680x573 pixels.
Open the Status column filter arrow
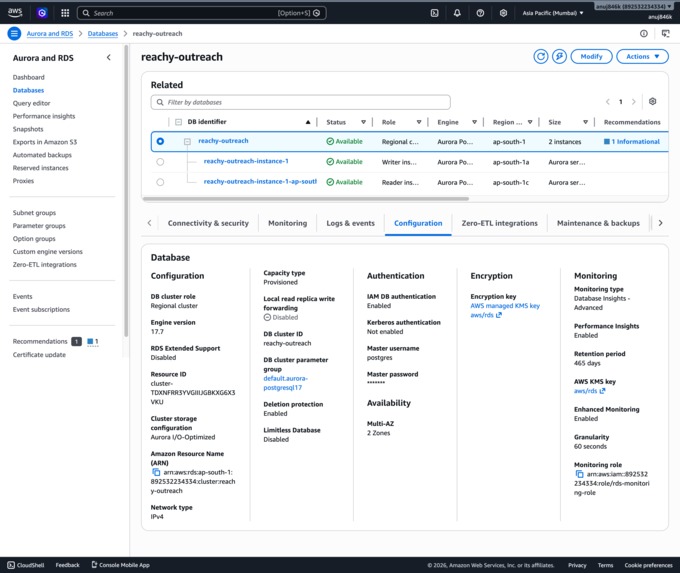point(363,122)
